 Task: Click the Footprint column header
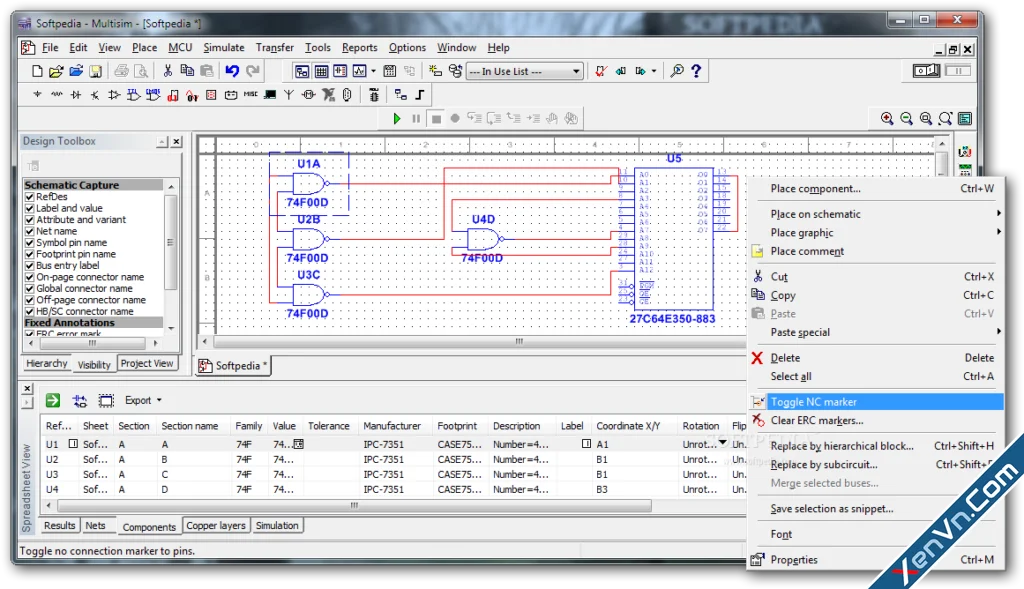(x=457, y=426)
